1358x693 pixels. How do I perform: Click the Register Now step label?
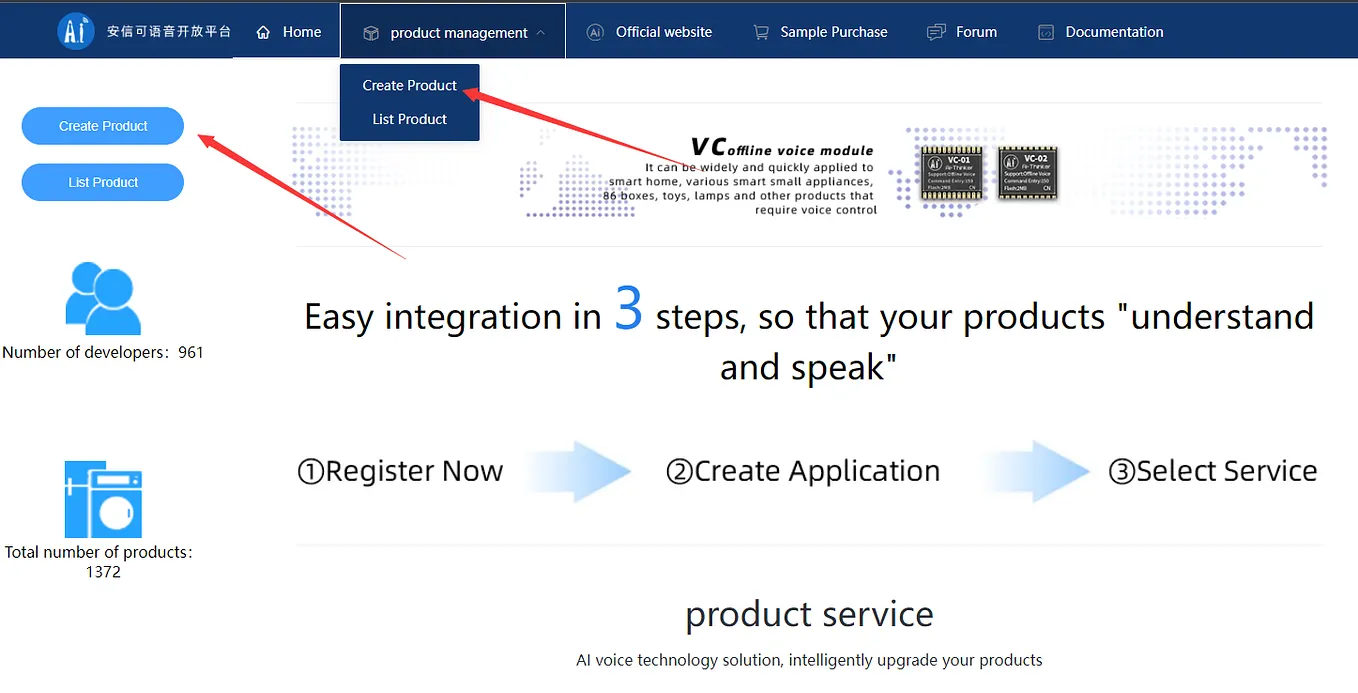pyautogui.click(x=400, y=470)
